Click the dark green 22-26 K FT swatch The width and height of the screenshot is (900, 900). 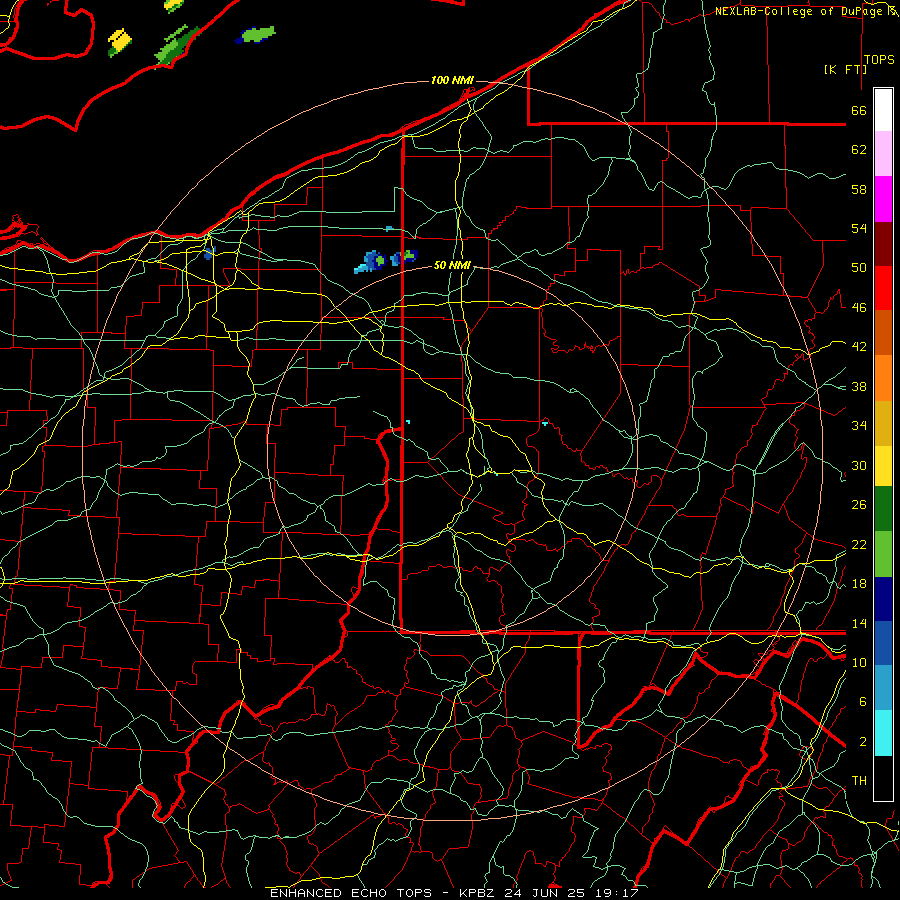[x=883, y=509]
